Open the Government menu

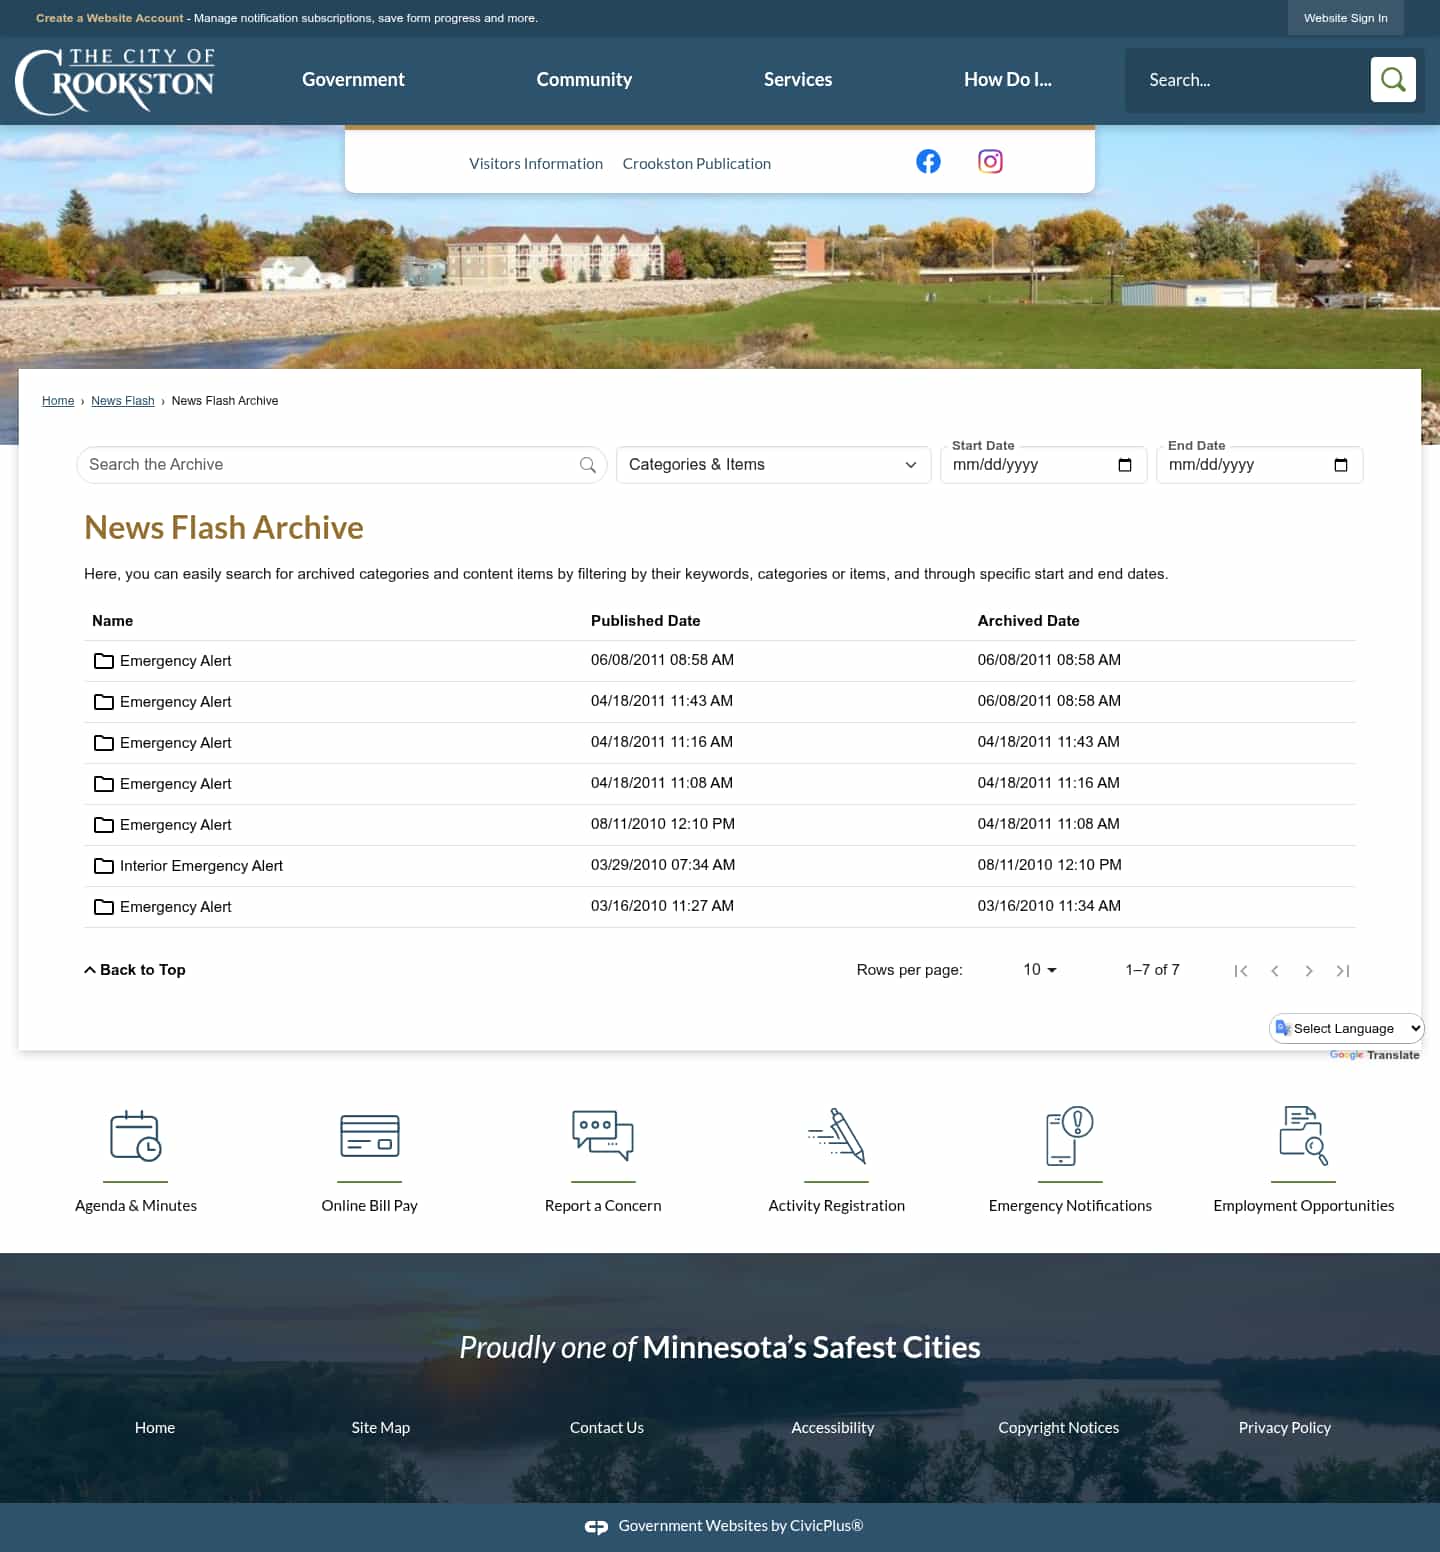click(x=353, y=80)
